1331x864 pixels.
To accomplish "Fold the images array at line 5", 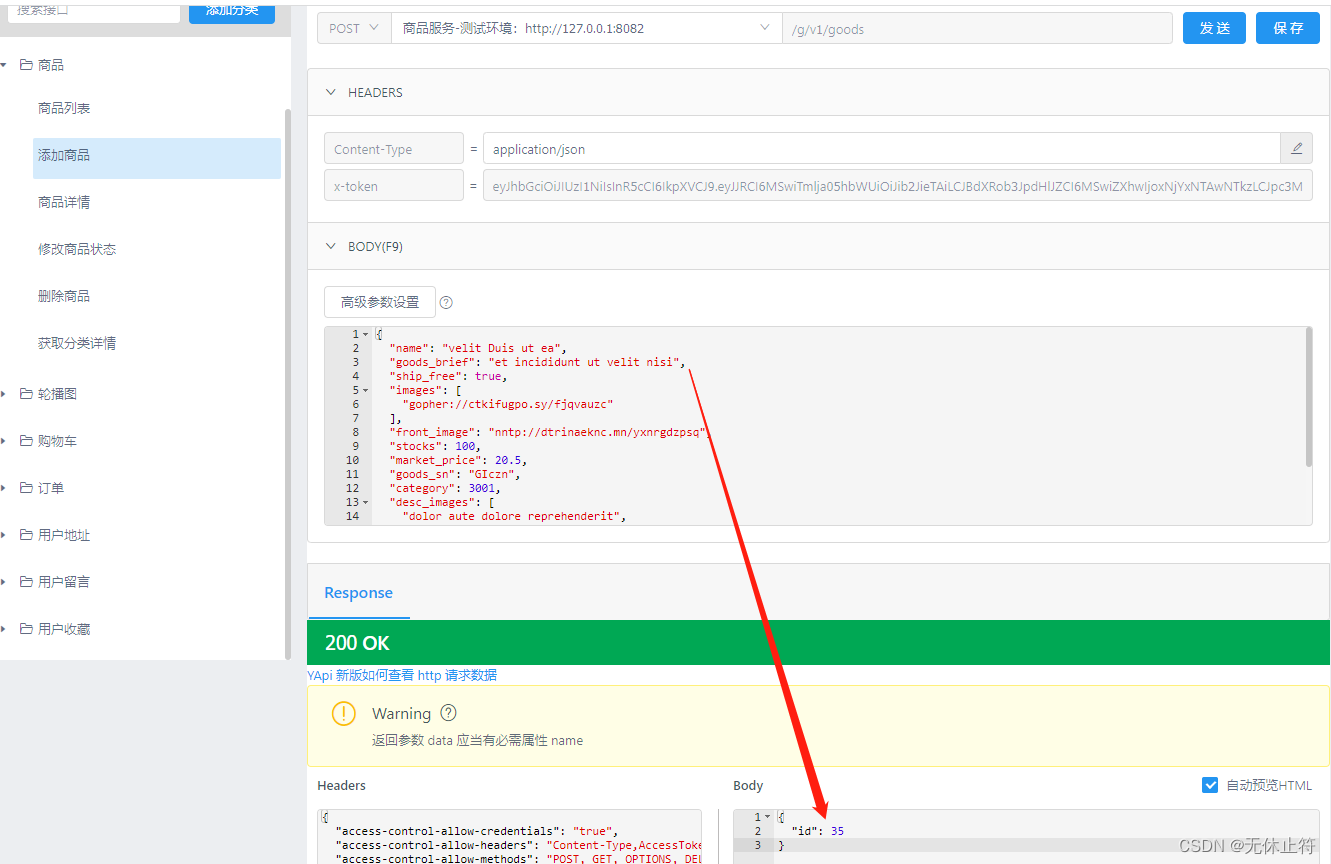I will [x=366, y=390].
